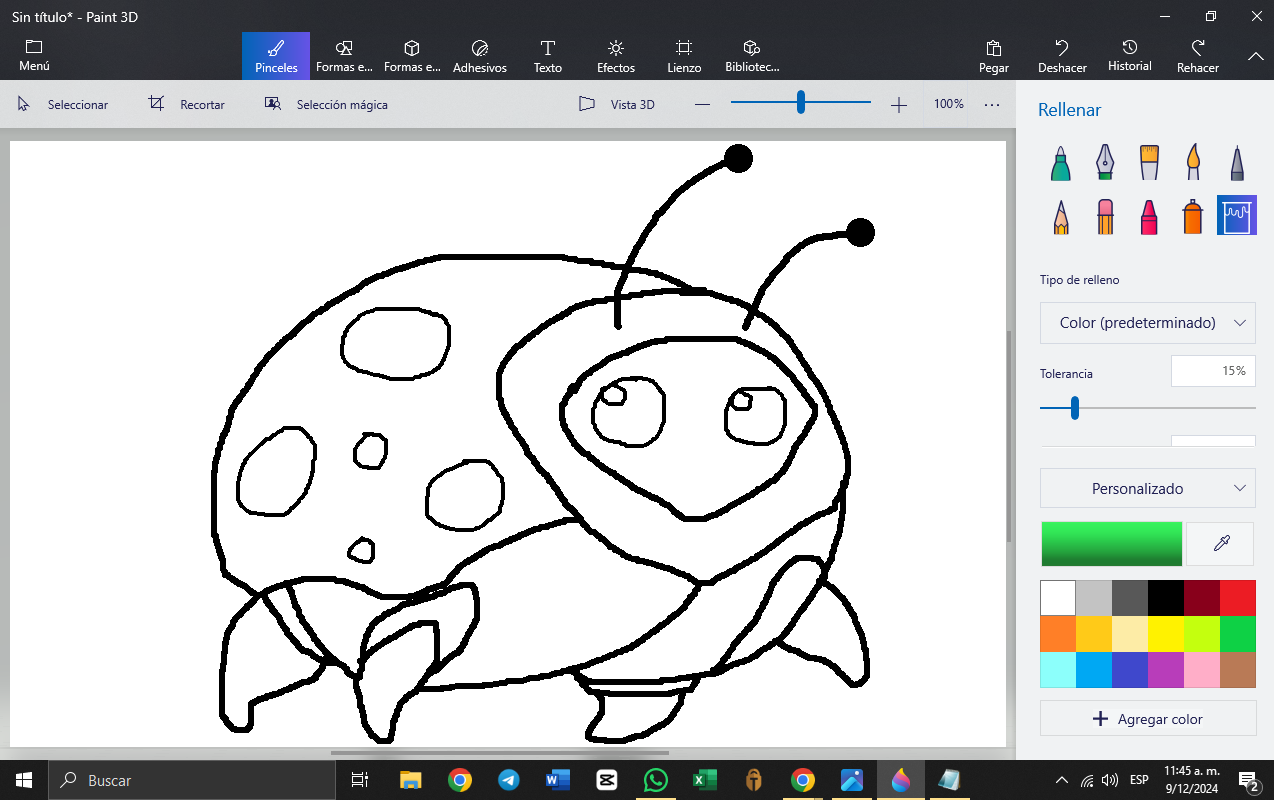
Task: Choose the white color swatch
Action: pyautogui.click(x=1058, y=598)
